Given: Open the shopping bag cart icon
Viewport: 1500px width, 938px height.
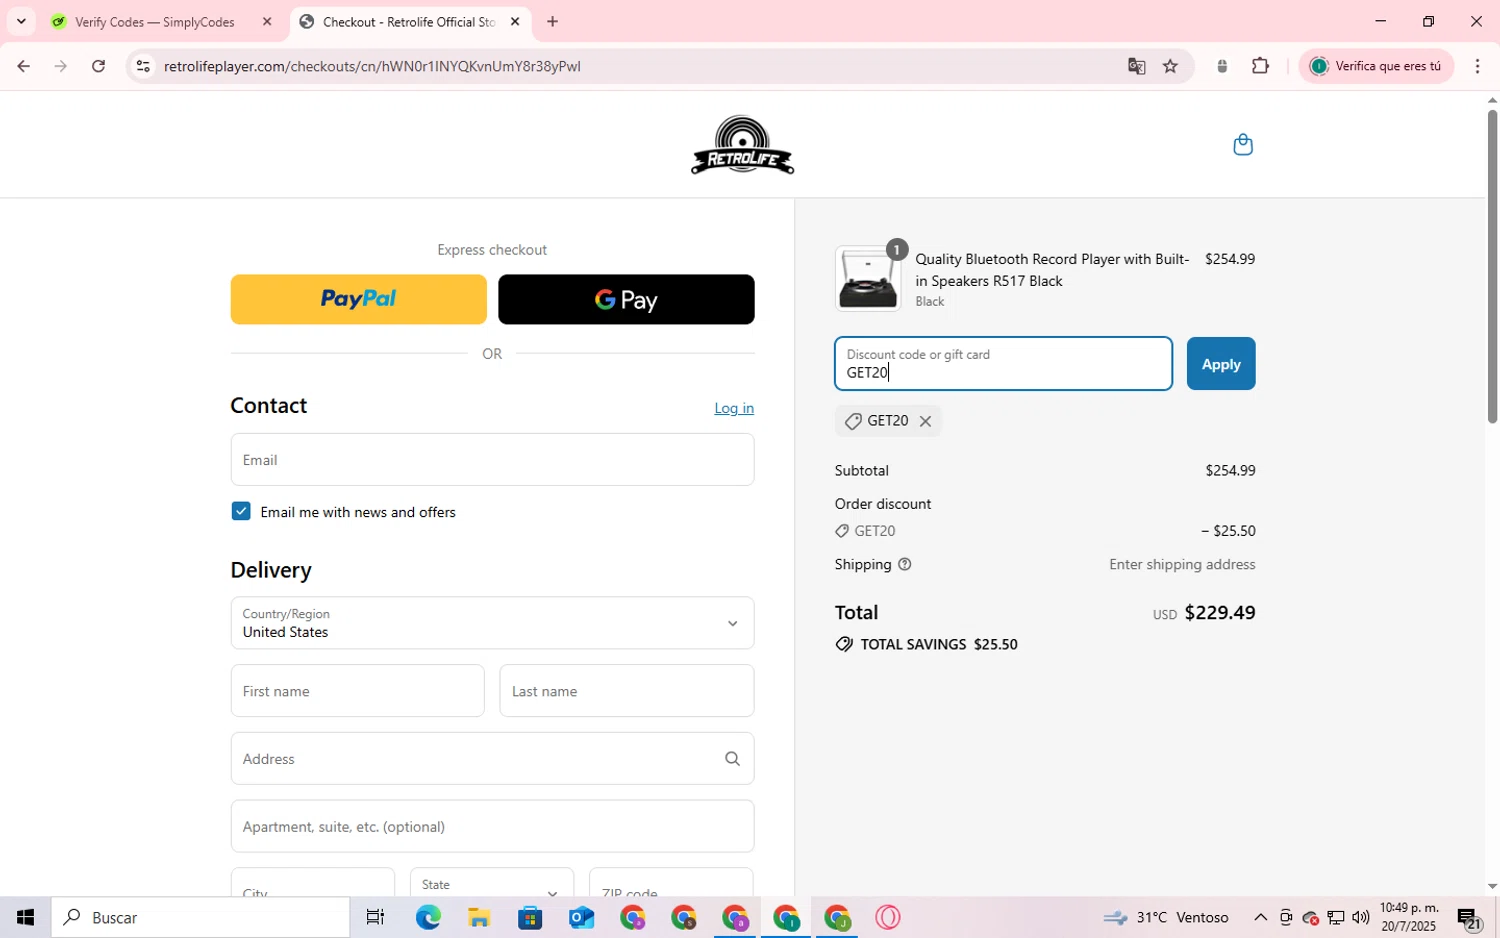Looking at the screenshot, I should [x=1242, y=145].
